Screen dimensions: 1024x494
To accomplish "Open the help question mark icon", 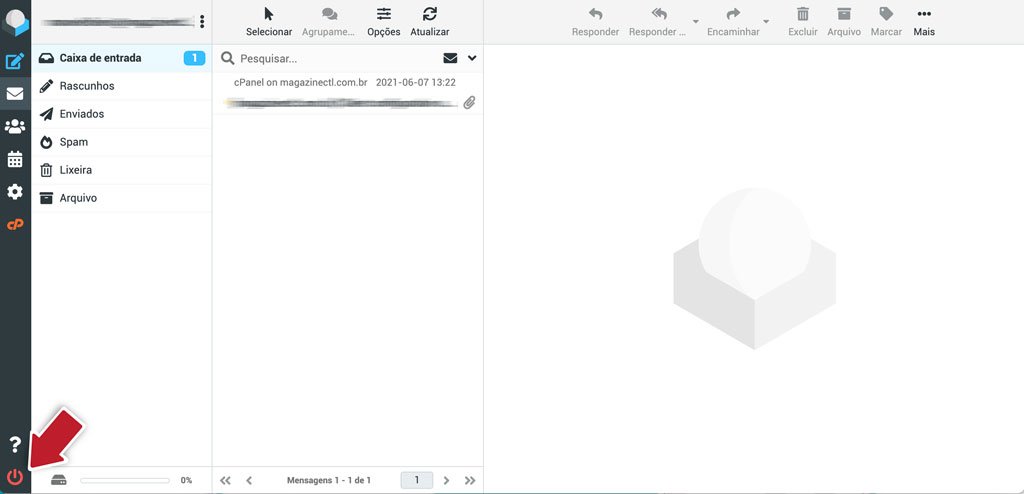I will click(15, 444).
